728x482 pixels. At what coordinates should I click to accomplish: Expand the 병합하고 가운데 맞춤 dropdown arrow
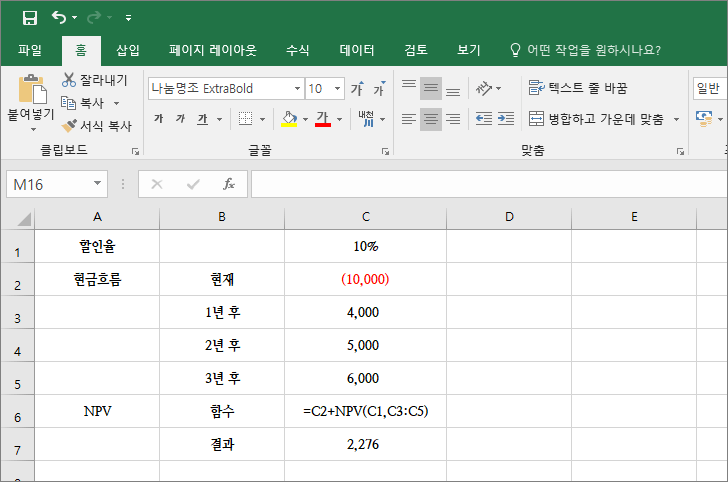[x=676, y=119]
